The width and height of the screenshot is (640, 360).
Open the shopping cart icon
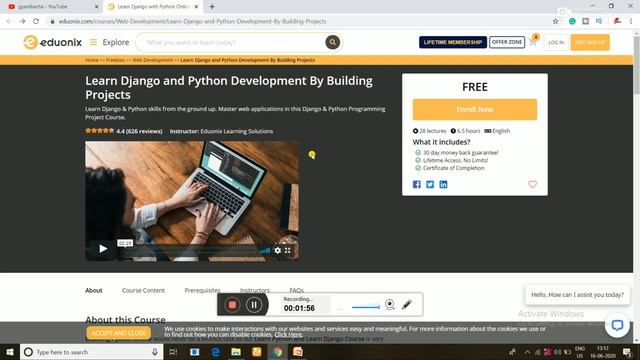coord(533,41)
